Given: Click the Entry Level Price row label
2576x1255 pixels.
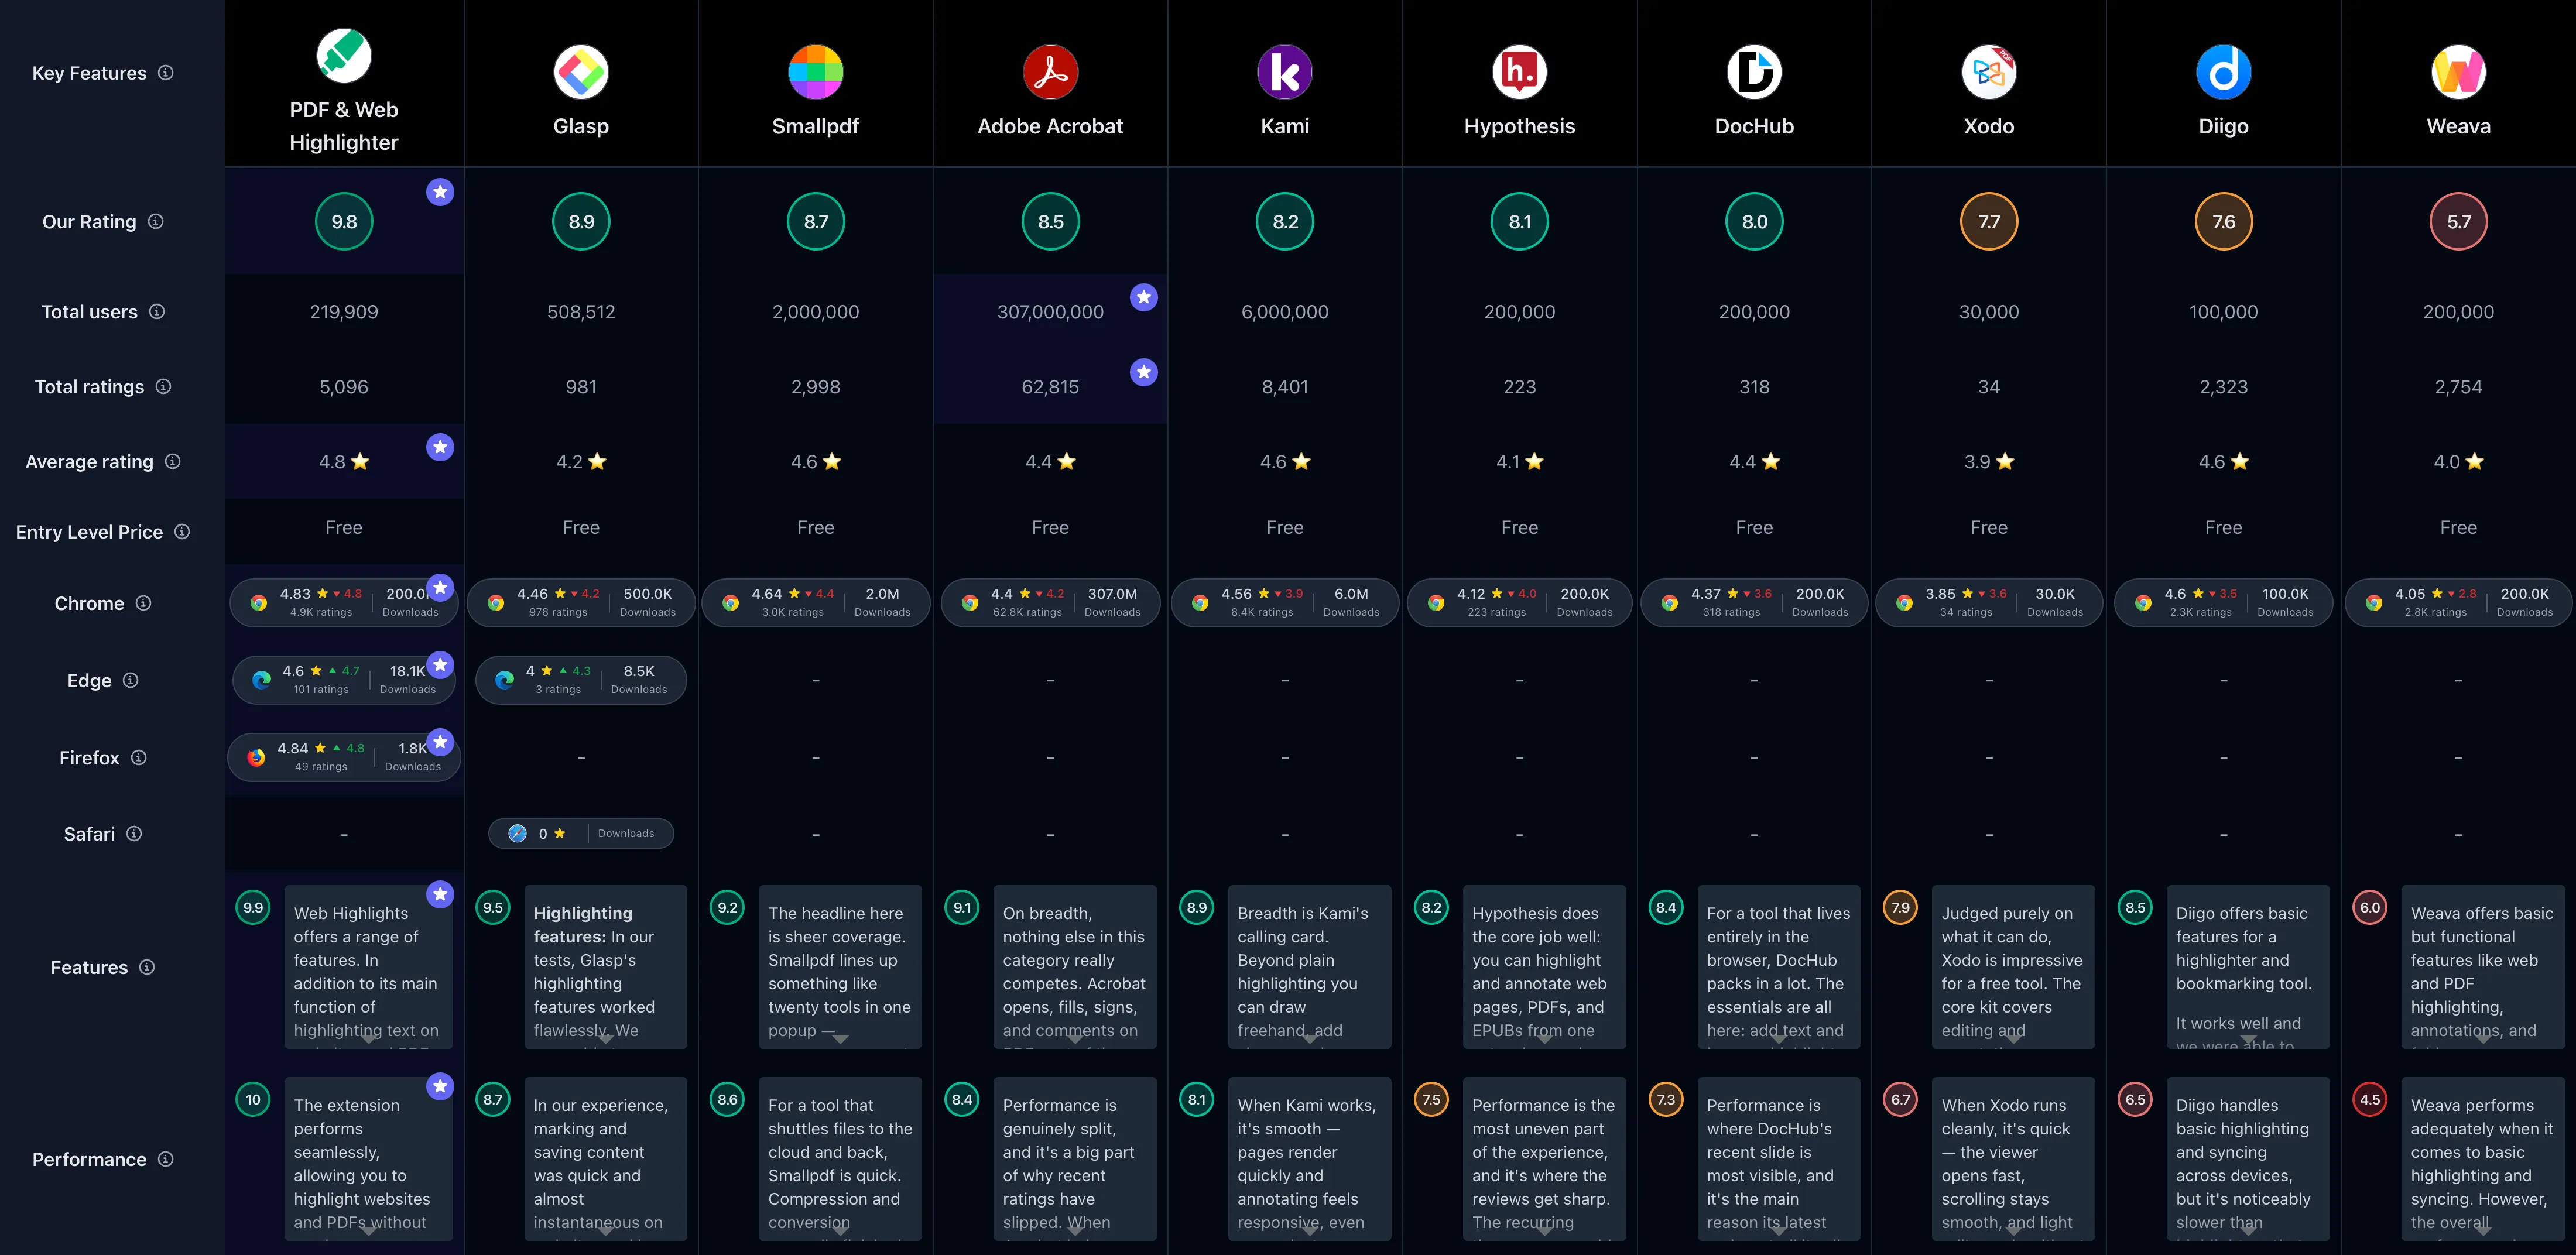Looking at the screenshot, I should (x=89, y=532).
